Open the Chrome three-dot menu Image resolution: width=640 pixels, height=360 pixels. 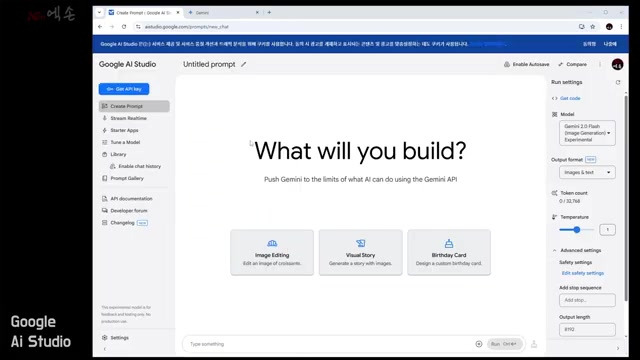(x=621, y=27)
